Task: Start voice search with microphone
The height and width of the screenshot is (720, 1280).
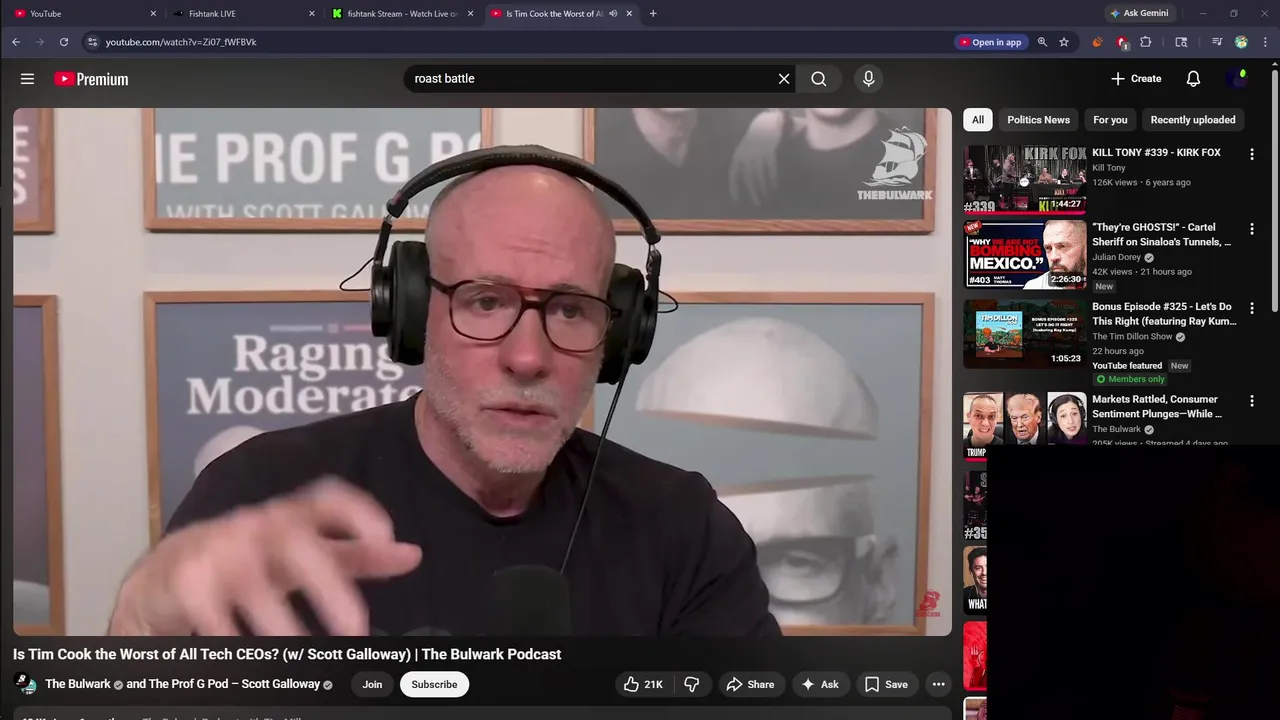Action: [868, 79]
